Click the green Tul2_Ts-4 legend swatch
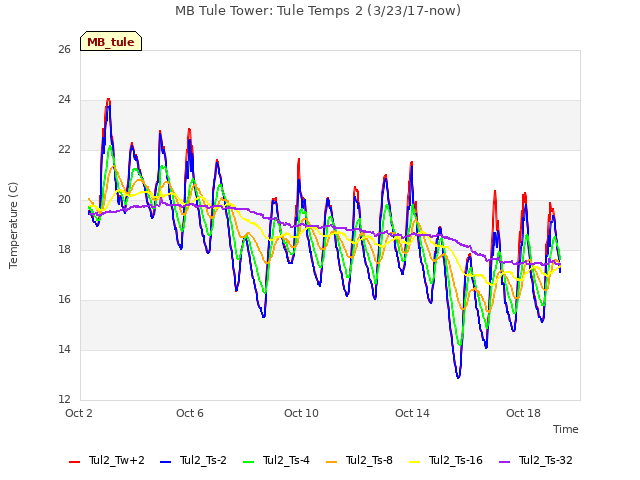Screen dimensions: 640x480 (249, 462)
